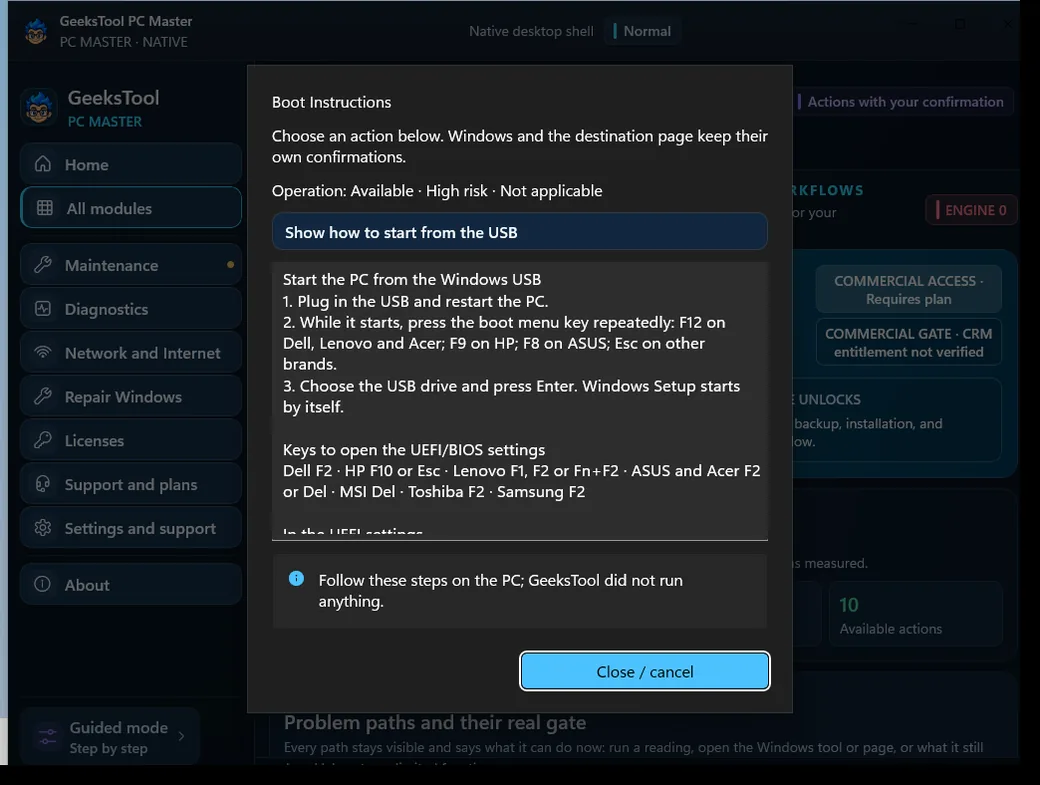The image size is (1040, 785).
Task: Select the All modules item
Action: click(131, 208)
